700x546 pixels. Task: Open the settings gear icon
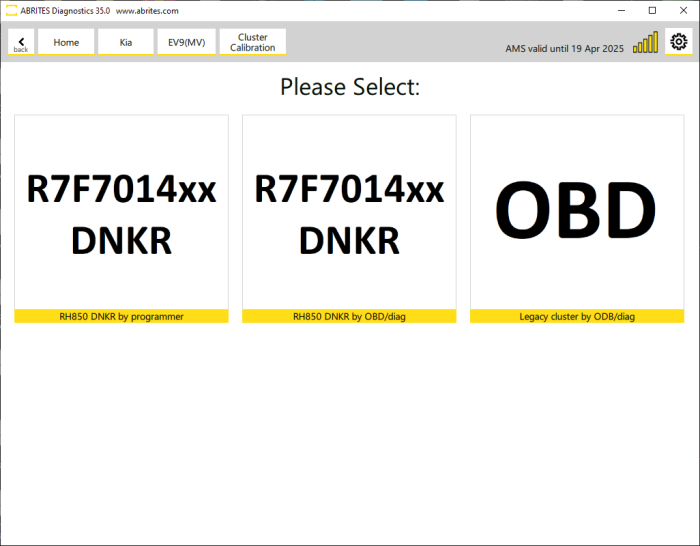point(679,42)
